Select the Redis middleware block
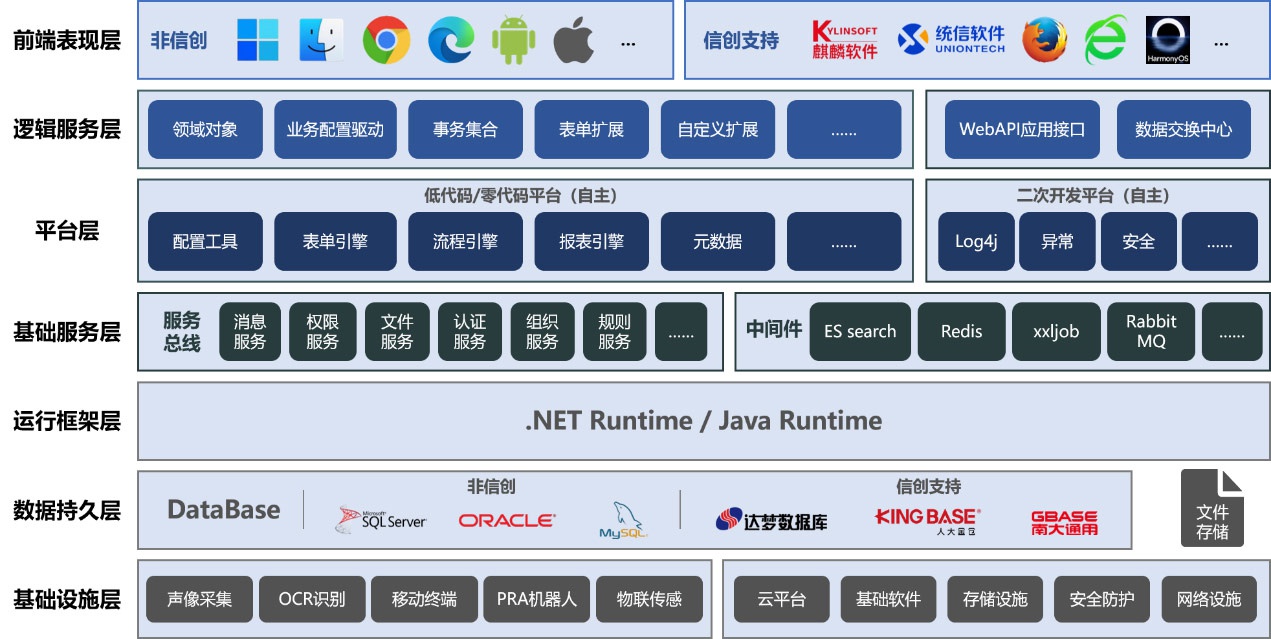The height and width of the screenshot is (639, 1271). click(961, 332)
